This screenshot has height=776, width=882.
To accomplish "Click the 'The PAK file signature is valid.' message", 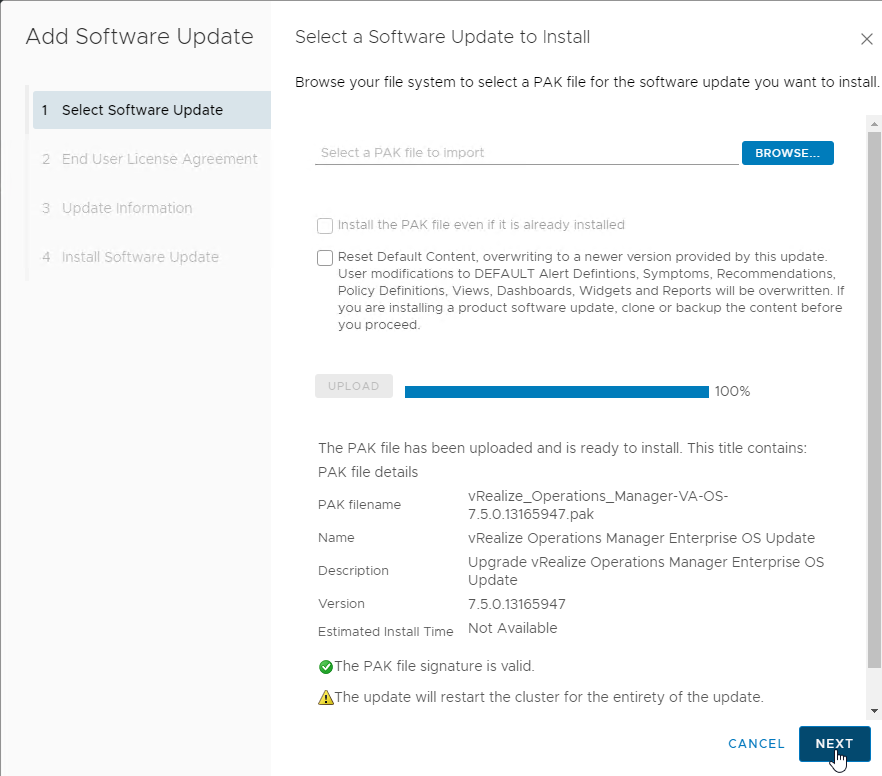I will (434, 666).
